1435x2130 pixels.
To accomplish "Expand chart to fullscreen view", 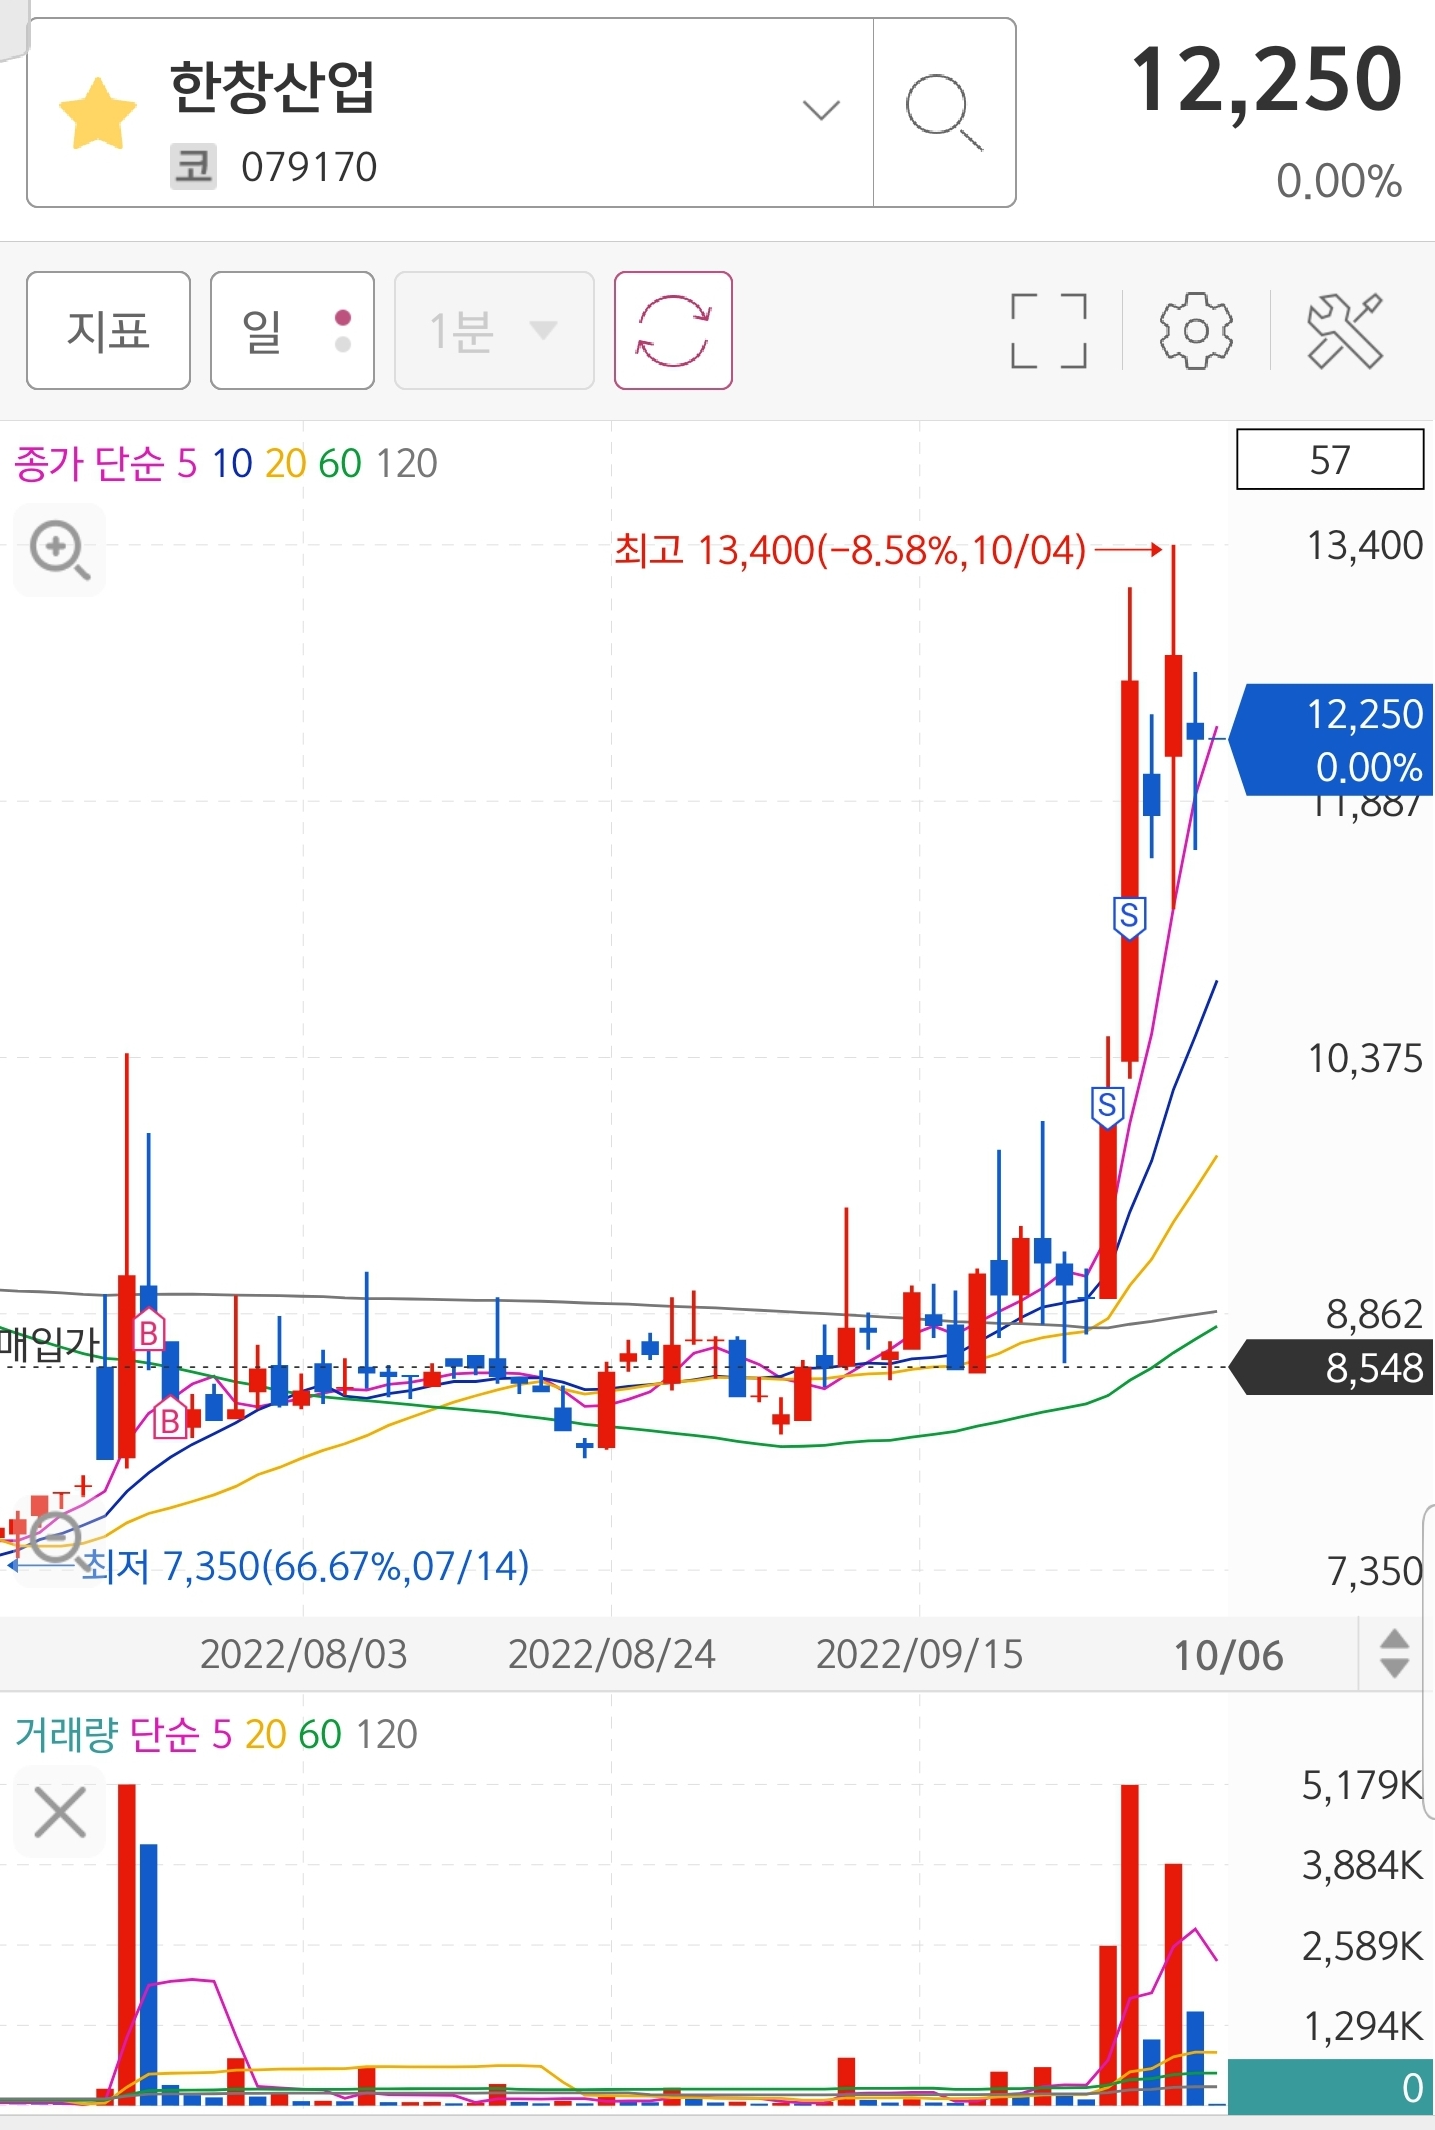I will pyautogui.click(x=1048, y=331).
